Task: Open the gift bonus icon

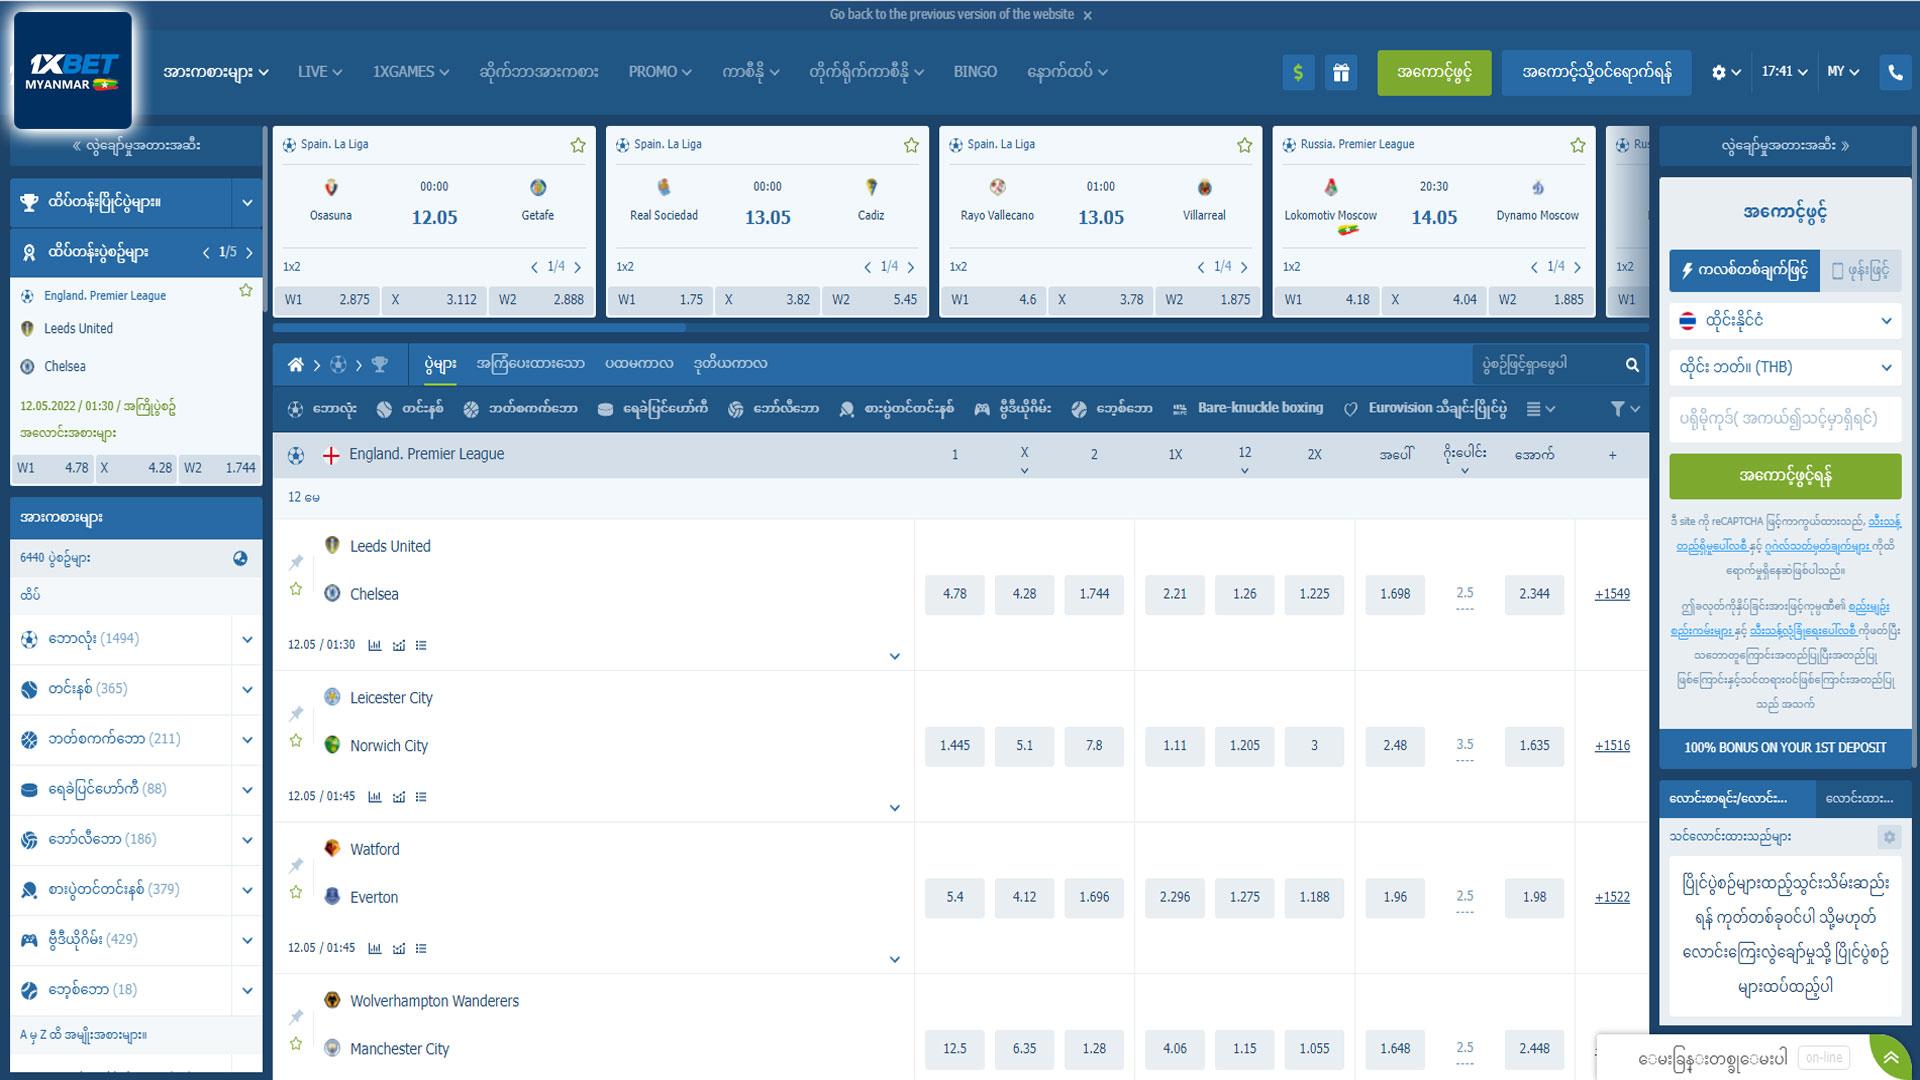Action: click(1341, 72)
